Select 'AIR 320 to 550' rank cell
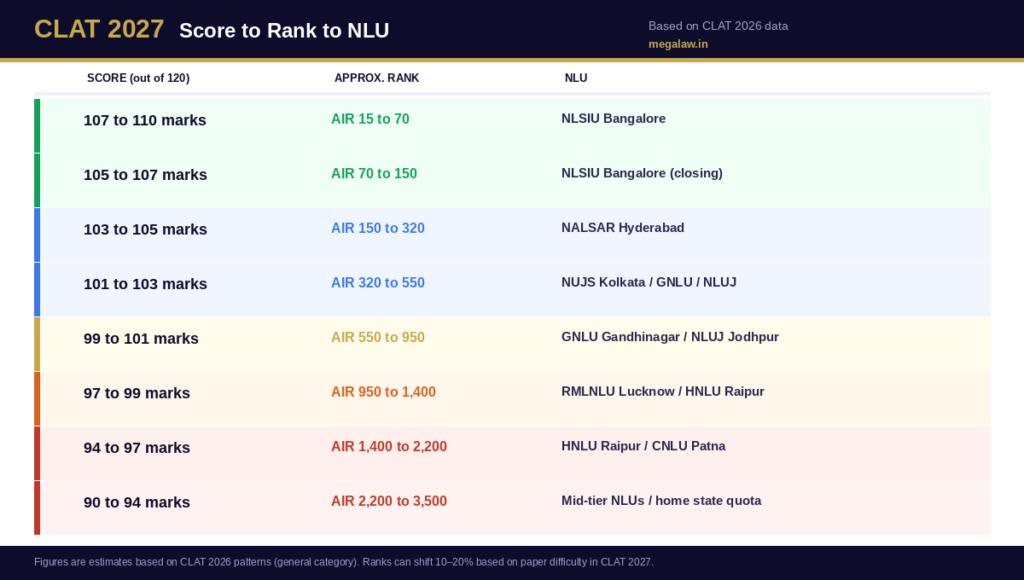Screen dimensions: 1024x580 pyautogui.click(x=378, y=283)
